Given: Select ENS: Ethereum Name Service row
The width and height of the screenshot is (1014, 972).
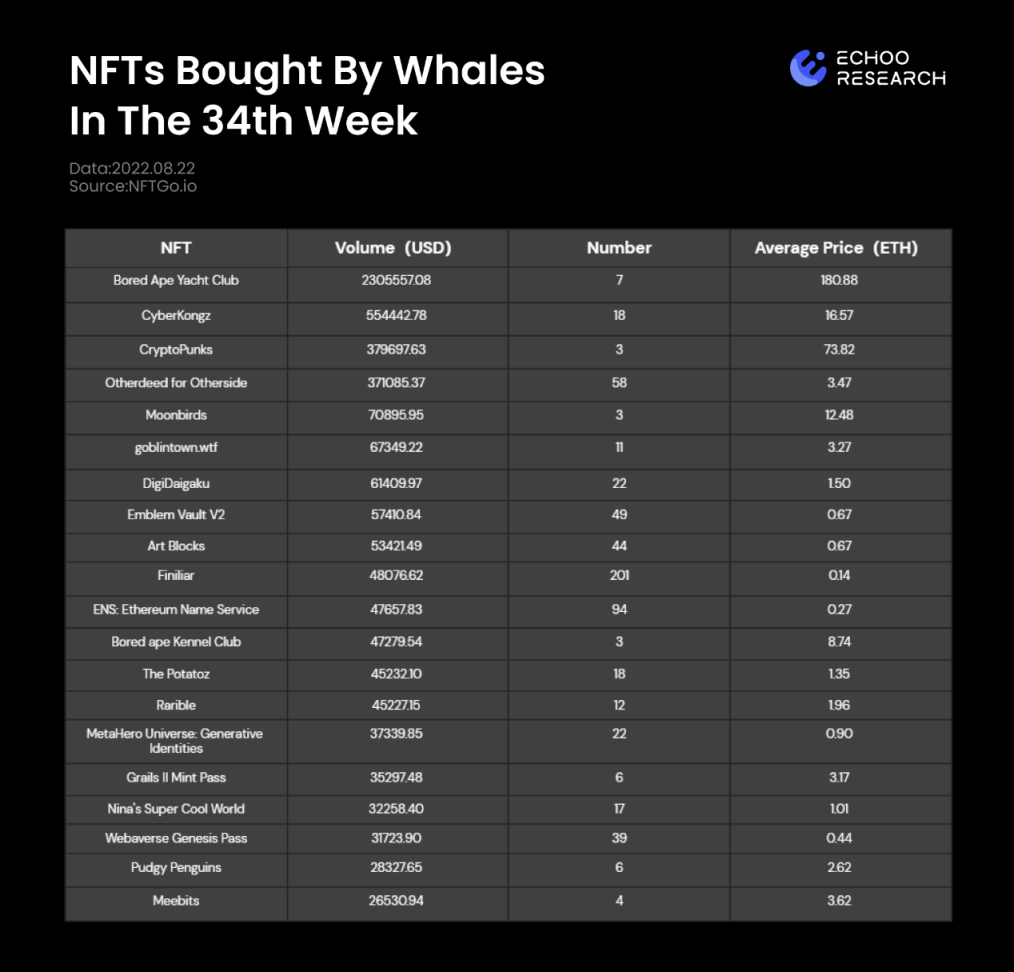Looking at the screenshot, I should click(x=508, y=610).
